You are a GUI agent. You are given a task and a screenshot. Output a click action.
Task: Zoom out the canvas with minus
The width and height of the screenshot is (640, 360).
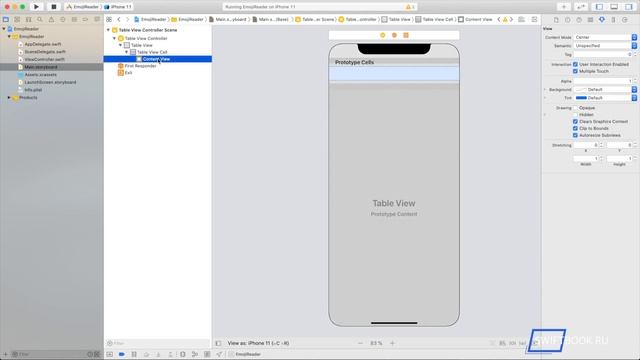tap(360, 343)
